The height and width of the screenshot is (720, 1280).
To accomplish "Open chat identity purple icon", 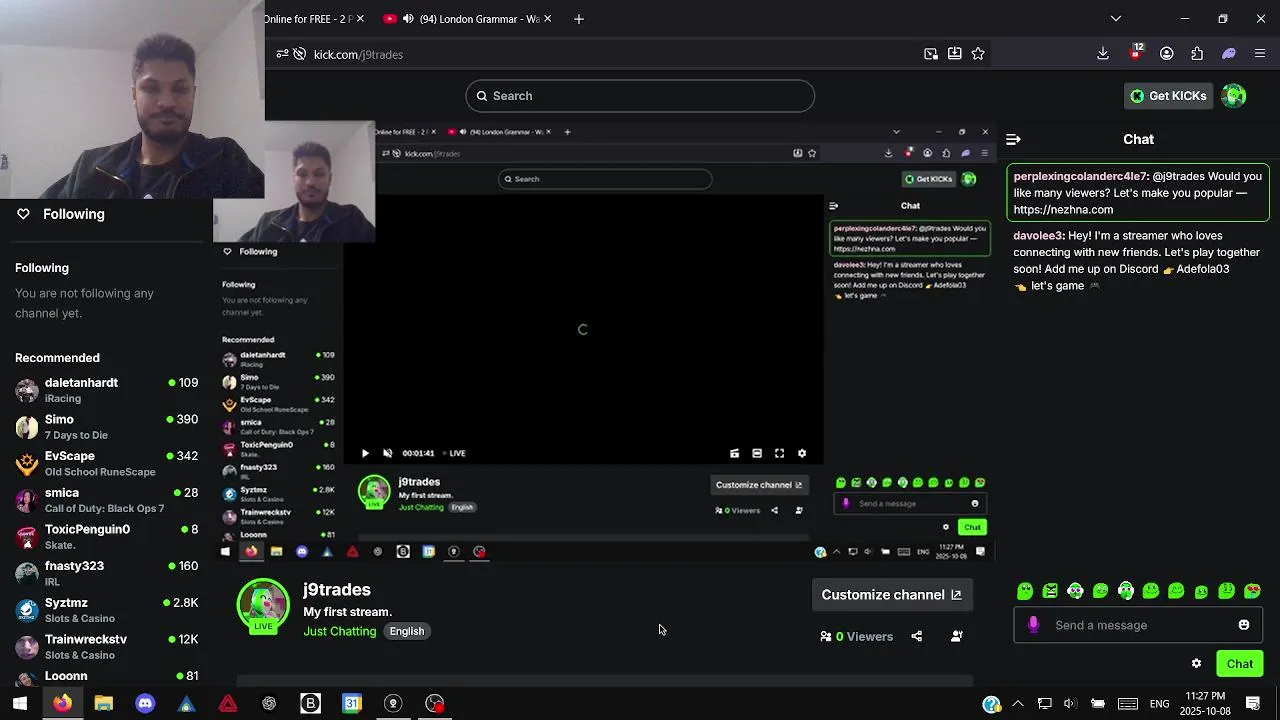I will pyautogui.click(x=1033, y=625).
